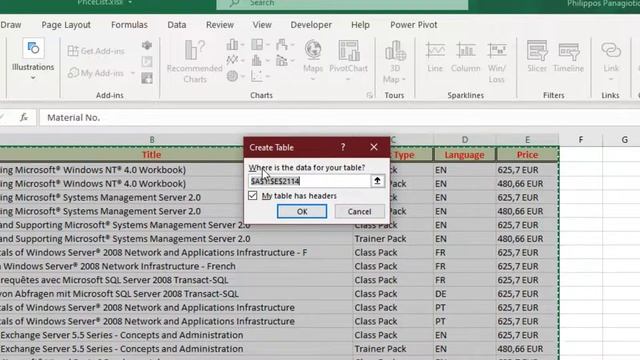Select column D header

coord(464,140)
